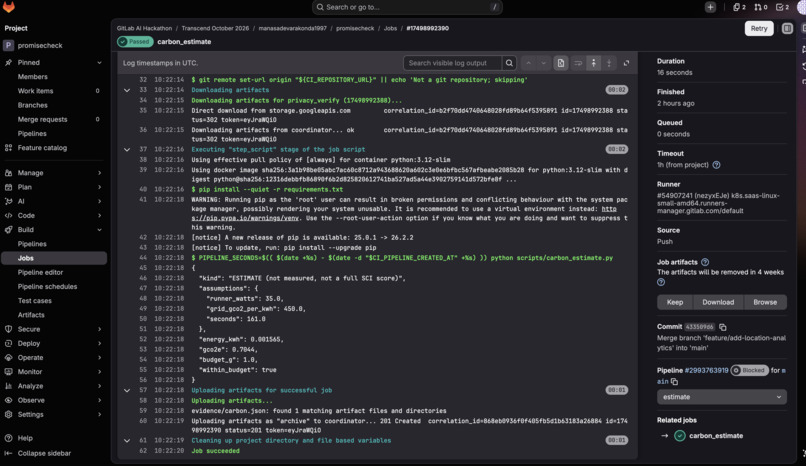The image size is (806, 466).
Task: Toggle the job details sidebar panel icon
Action: point(787,29)
